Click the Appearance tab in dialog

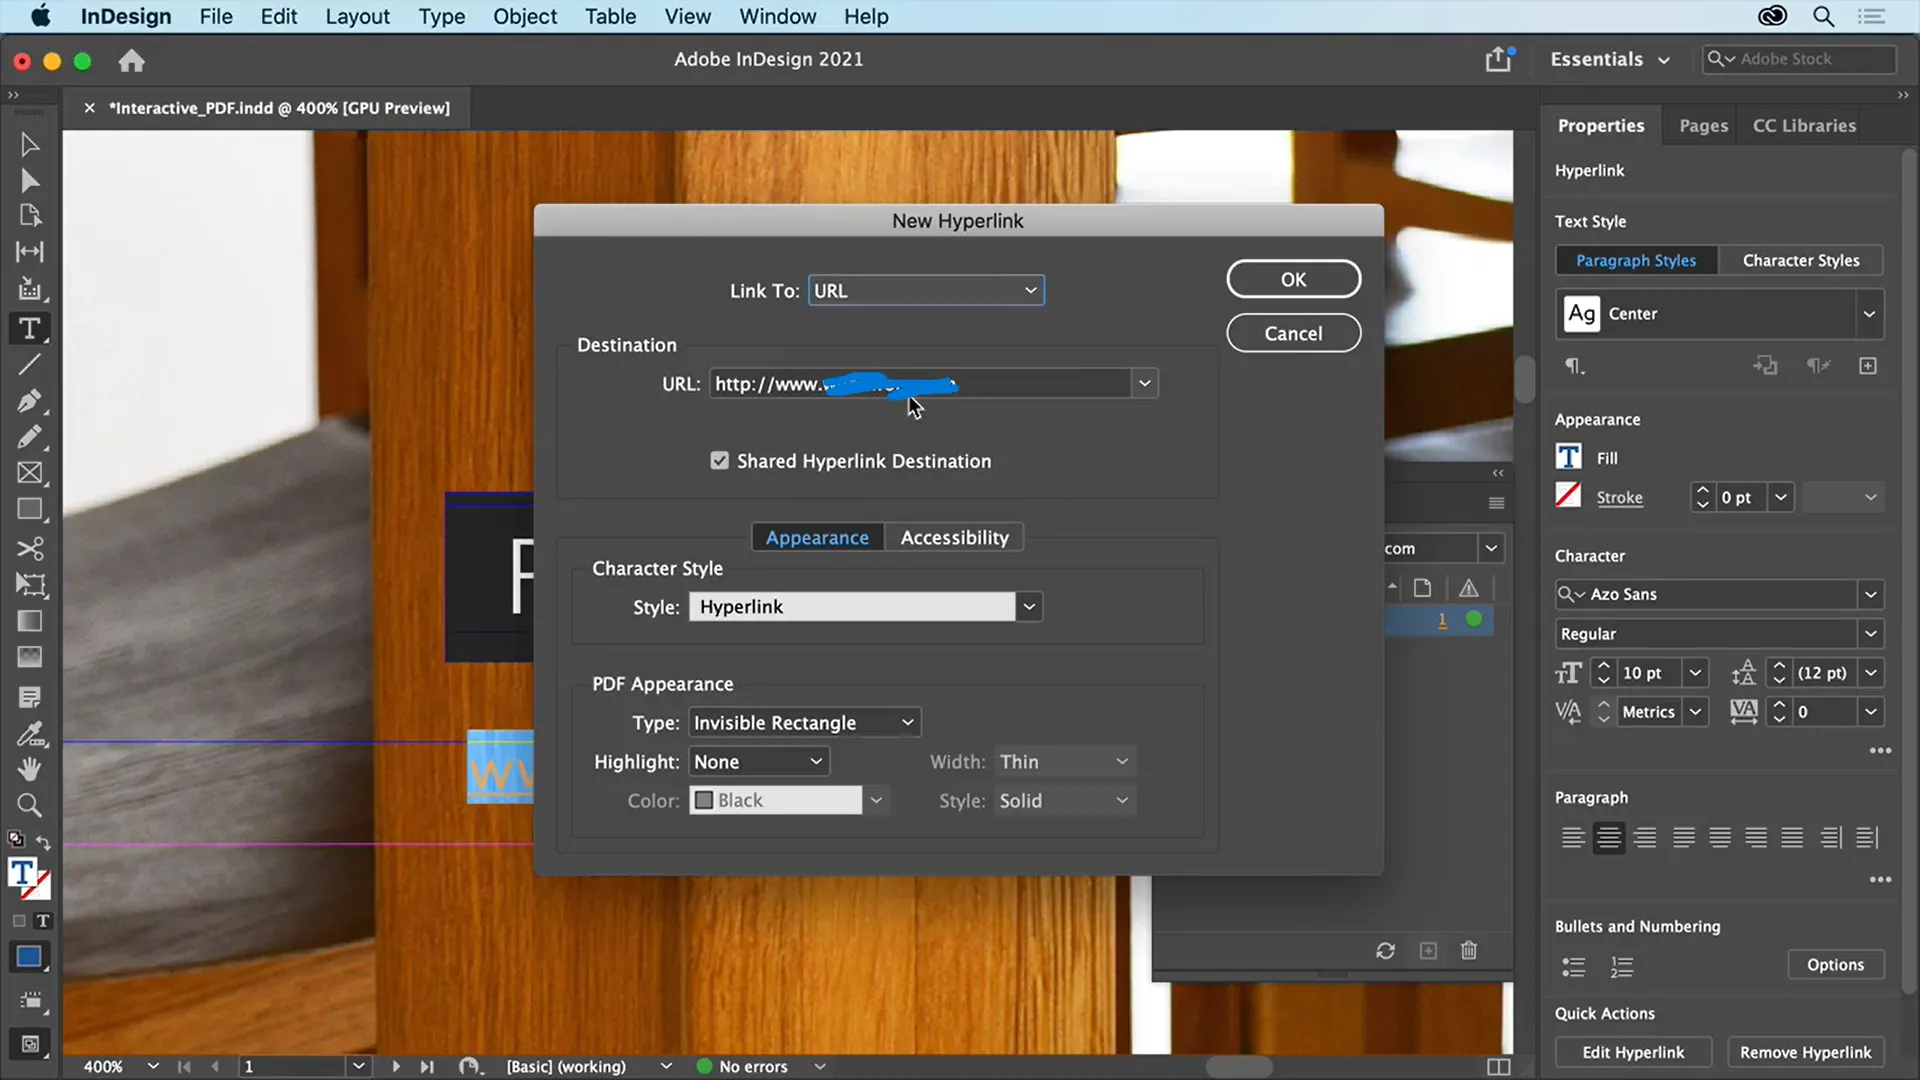[818, 537]
